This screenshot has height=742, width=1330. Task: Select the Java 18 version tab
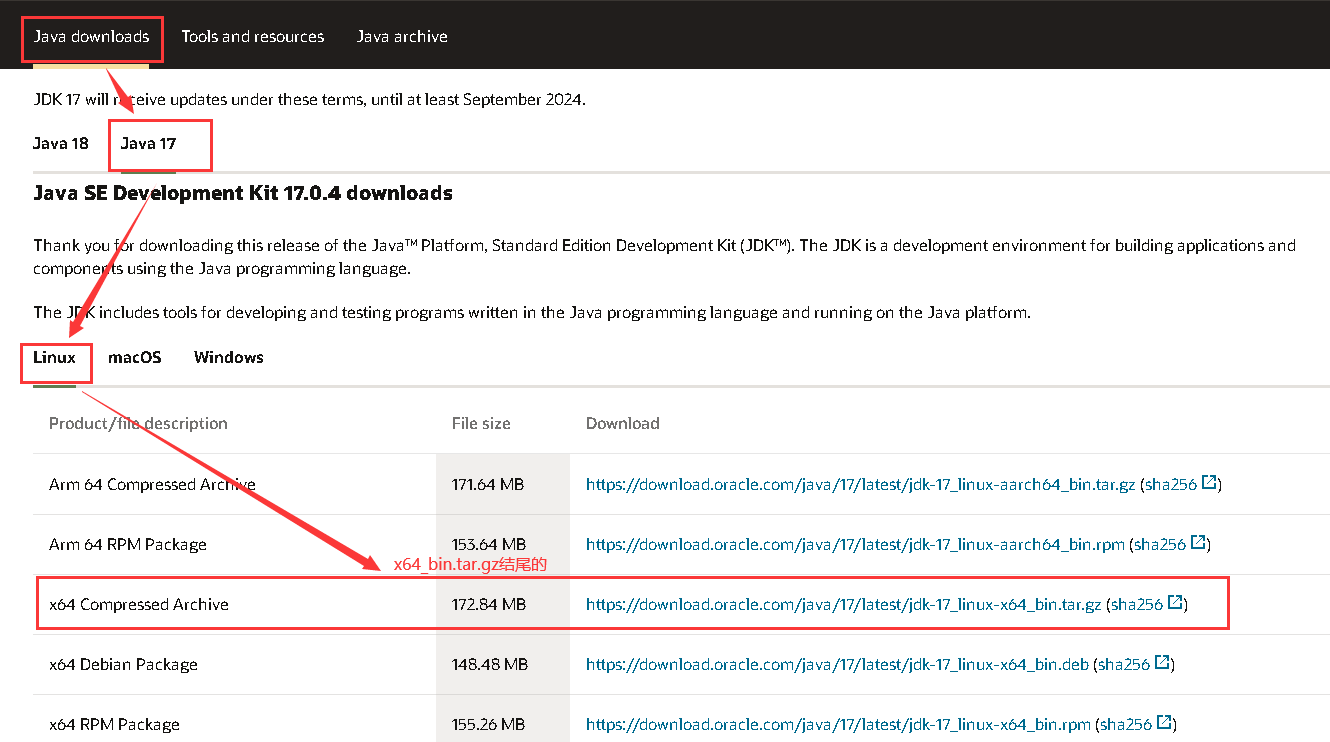tap(61, 143)
